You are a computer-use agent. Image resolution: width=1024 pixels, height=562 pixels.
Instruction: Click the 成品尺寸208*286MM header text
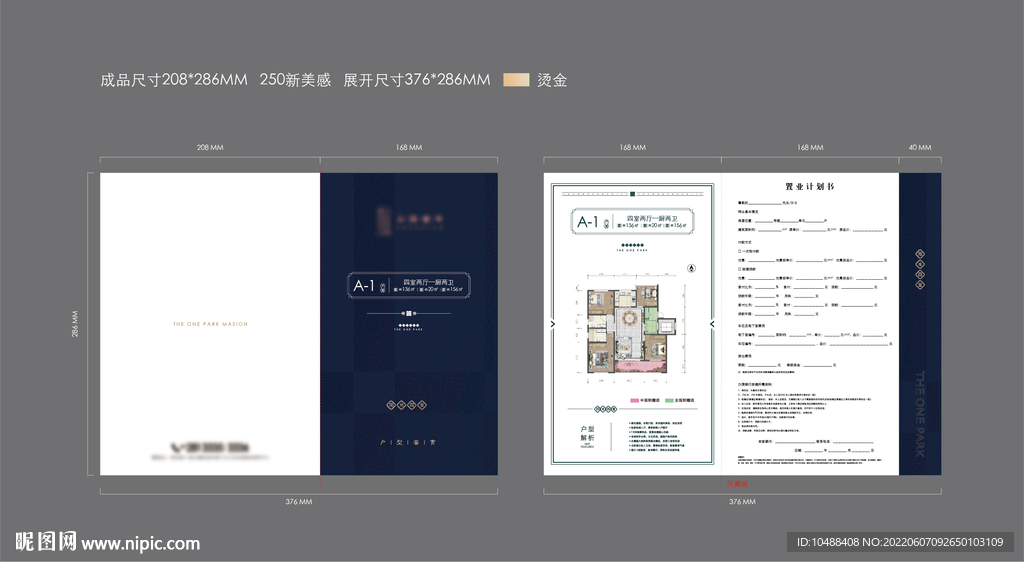(174, 80)
